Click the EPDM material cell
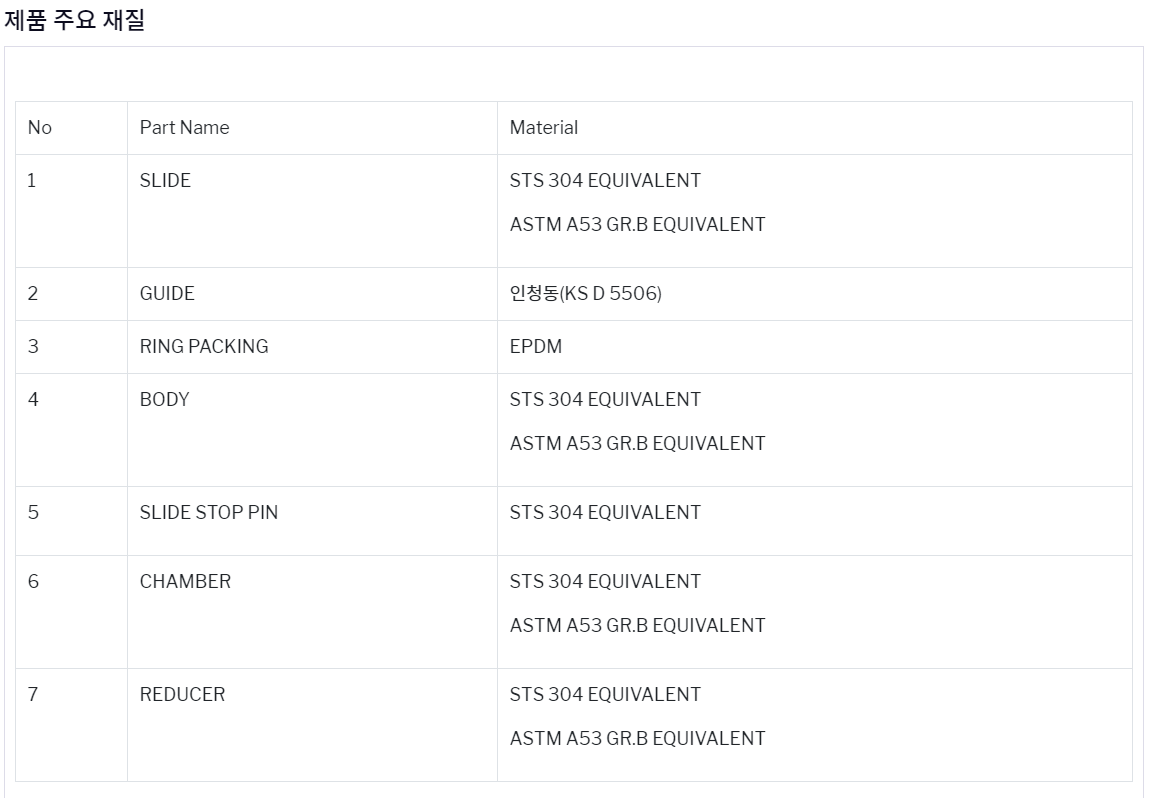 (x=815, y=347)
